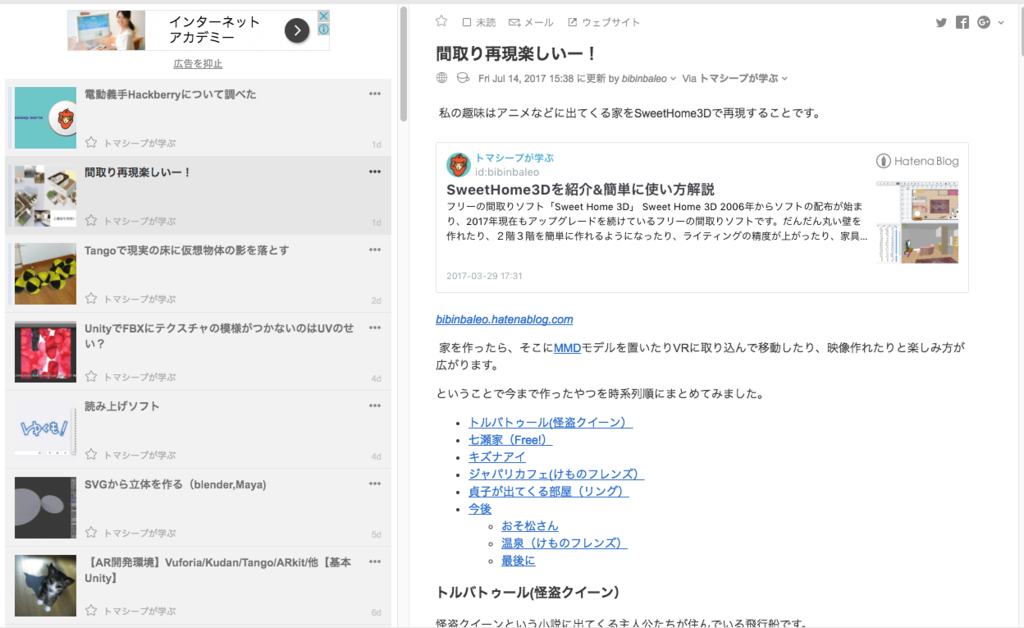Open the UnityでFBXにテクスチャ article
Viewport: 1024px width, 628px height.
pos(219,336)
